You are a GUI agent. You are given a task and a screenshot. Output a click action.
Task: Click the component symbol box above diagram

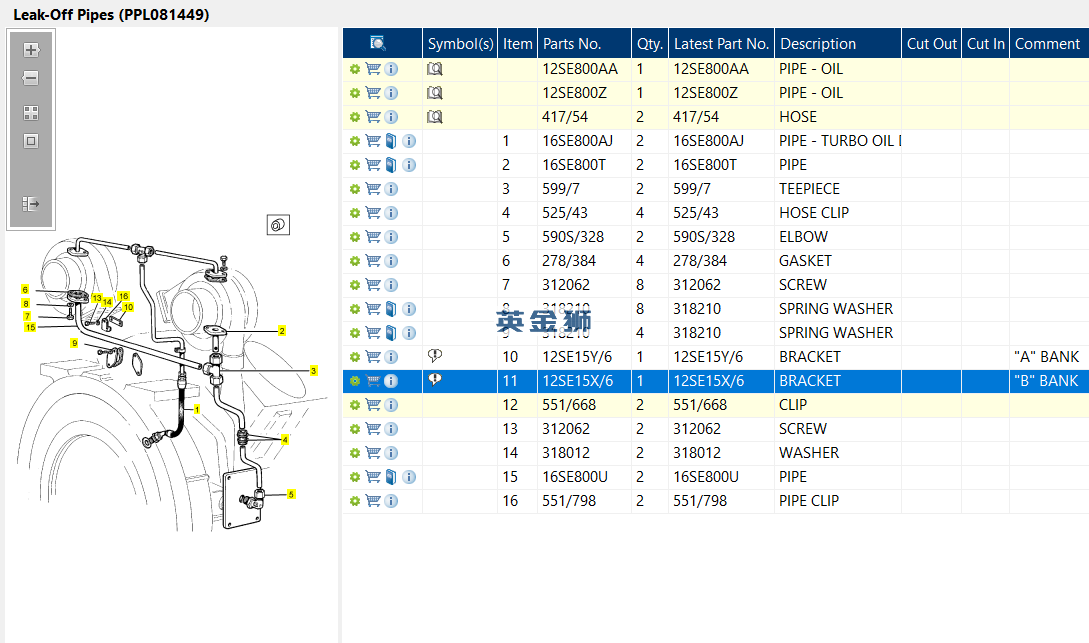click(278, 225)
